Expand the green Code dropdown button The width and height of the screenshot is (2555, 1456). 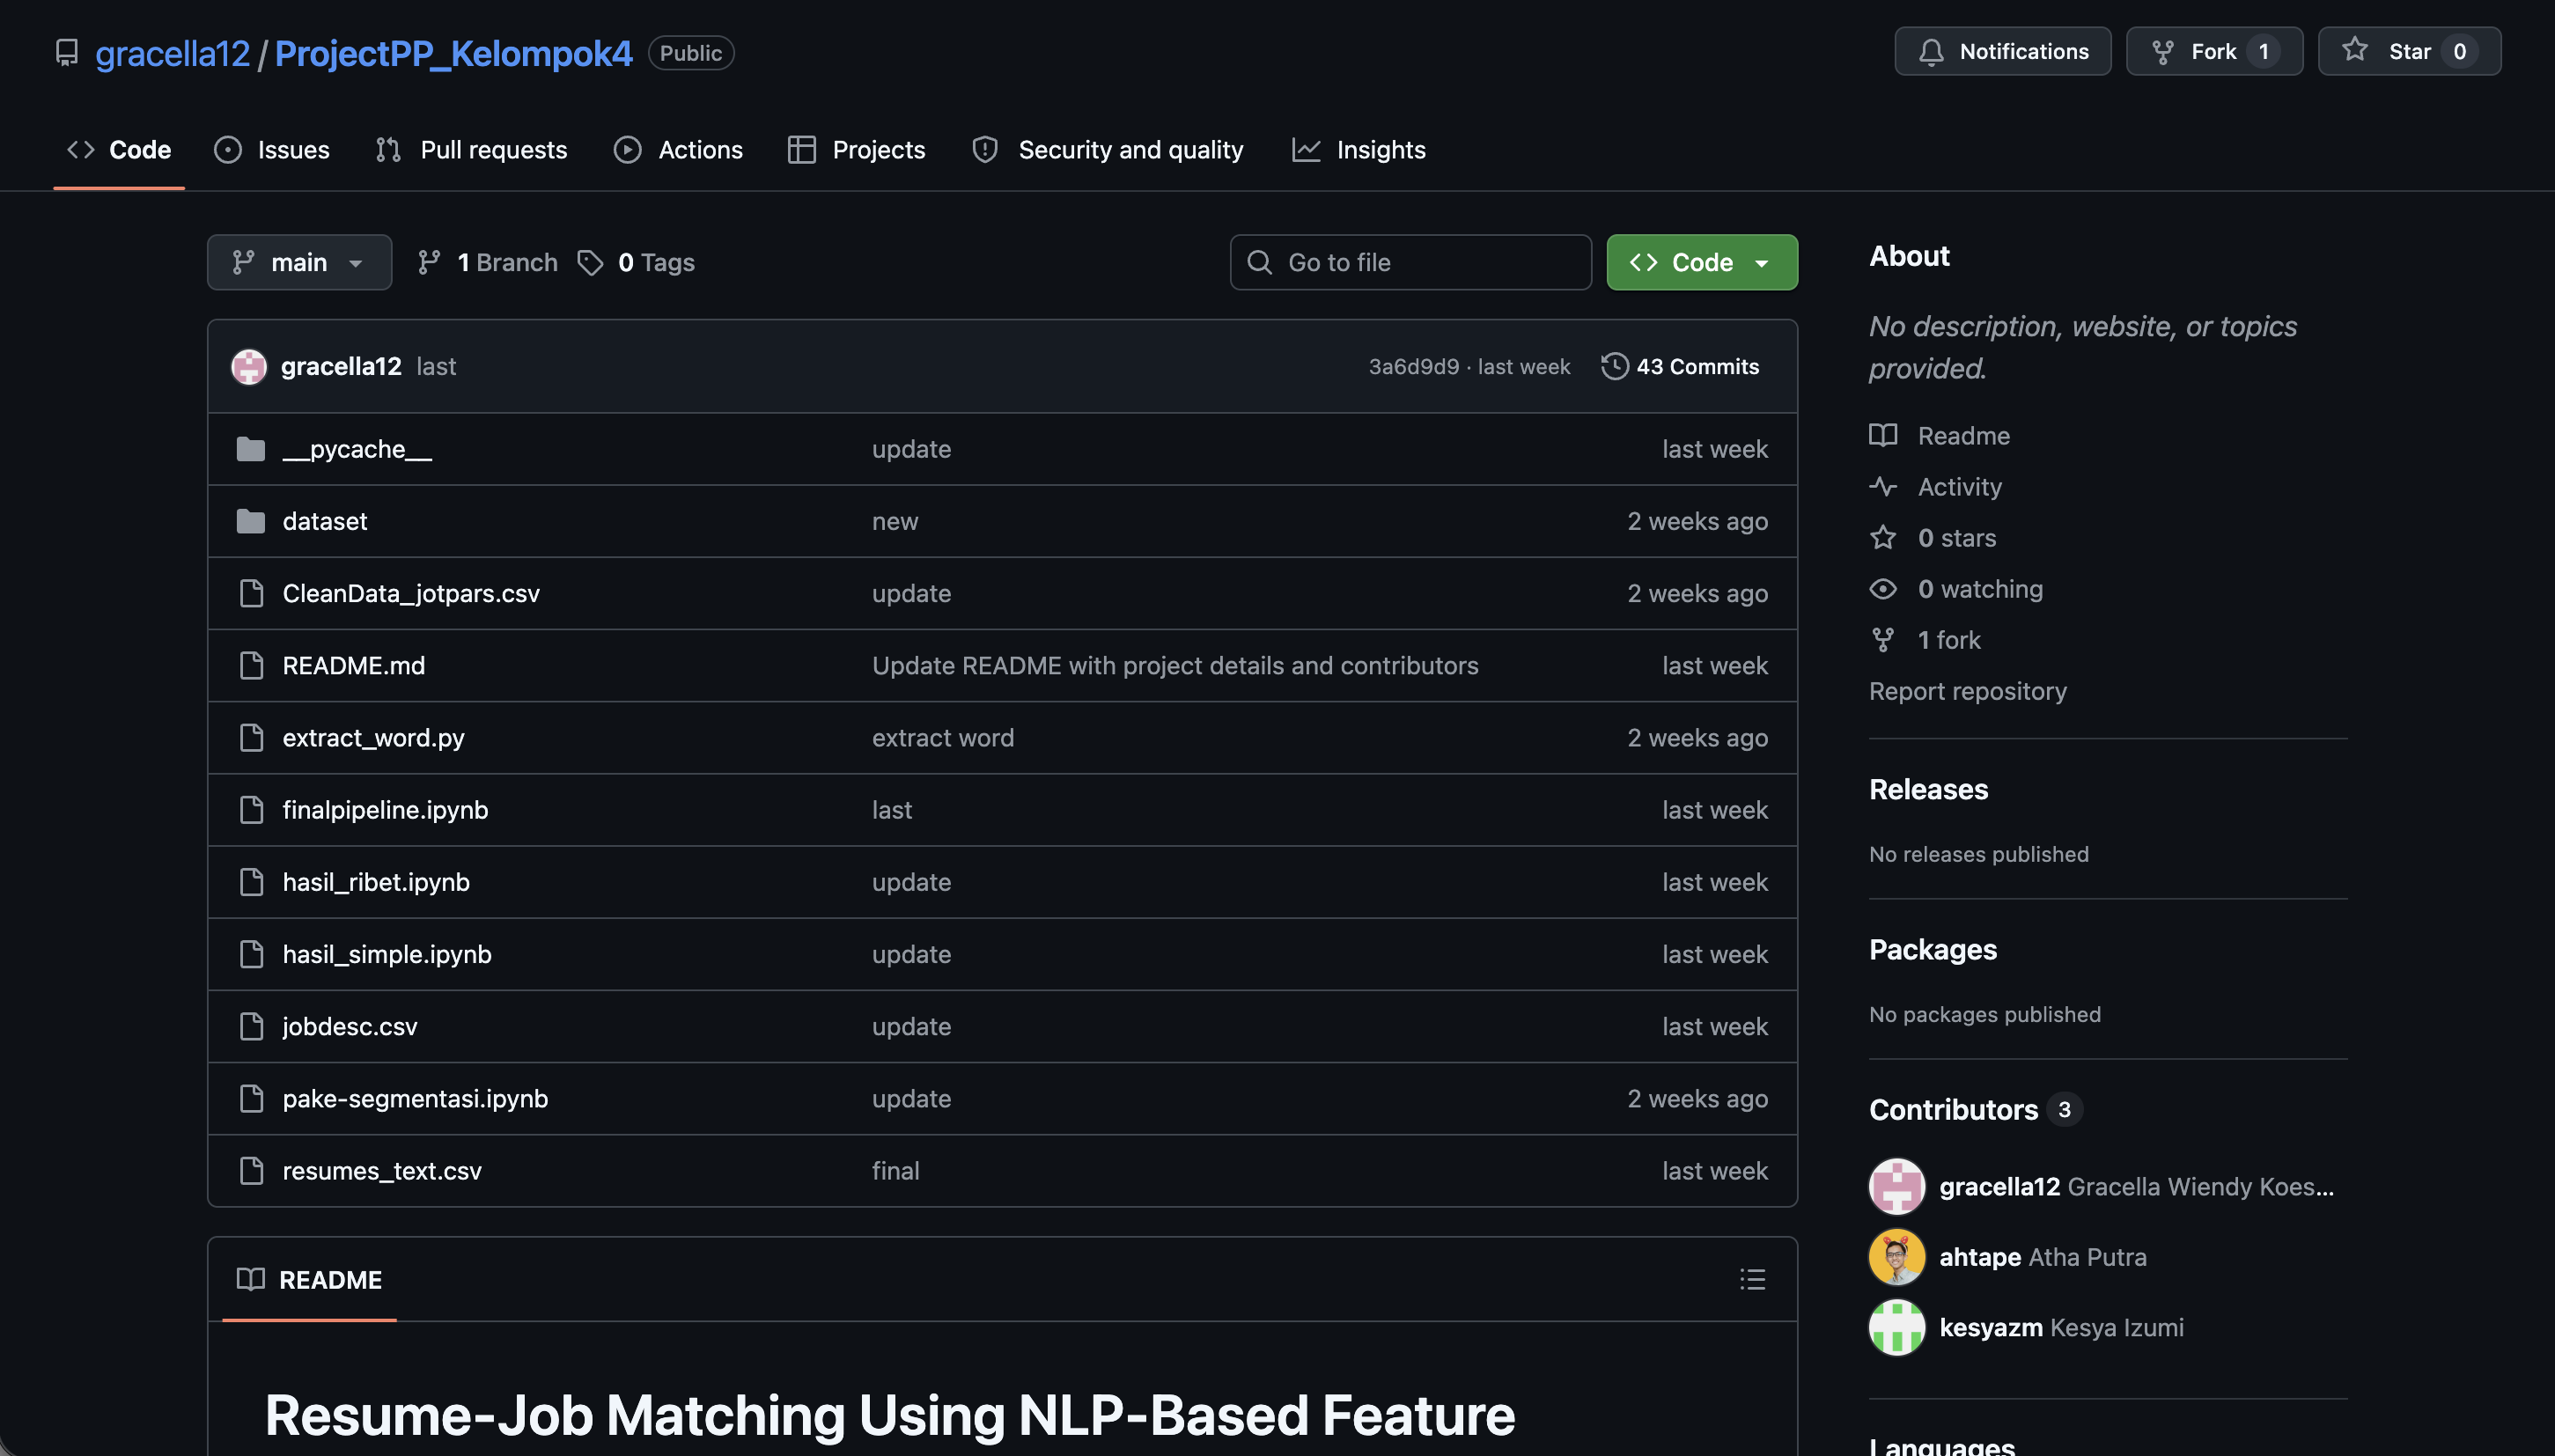pyautogui.click(x=1702, y=262)
